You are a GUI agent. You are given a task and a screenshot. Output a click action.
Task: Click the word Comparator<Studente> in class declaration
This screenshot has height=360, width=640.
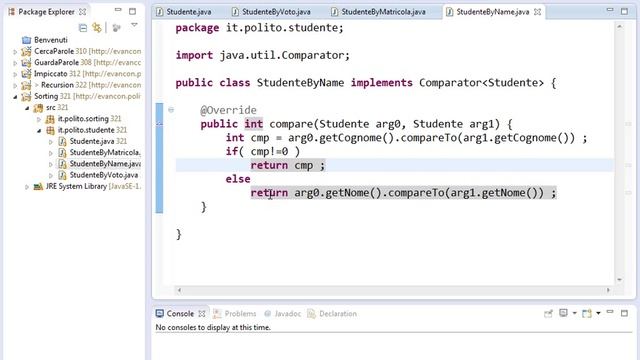click(481, 83)
